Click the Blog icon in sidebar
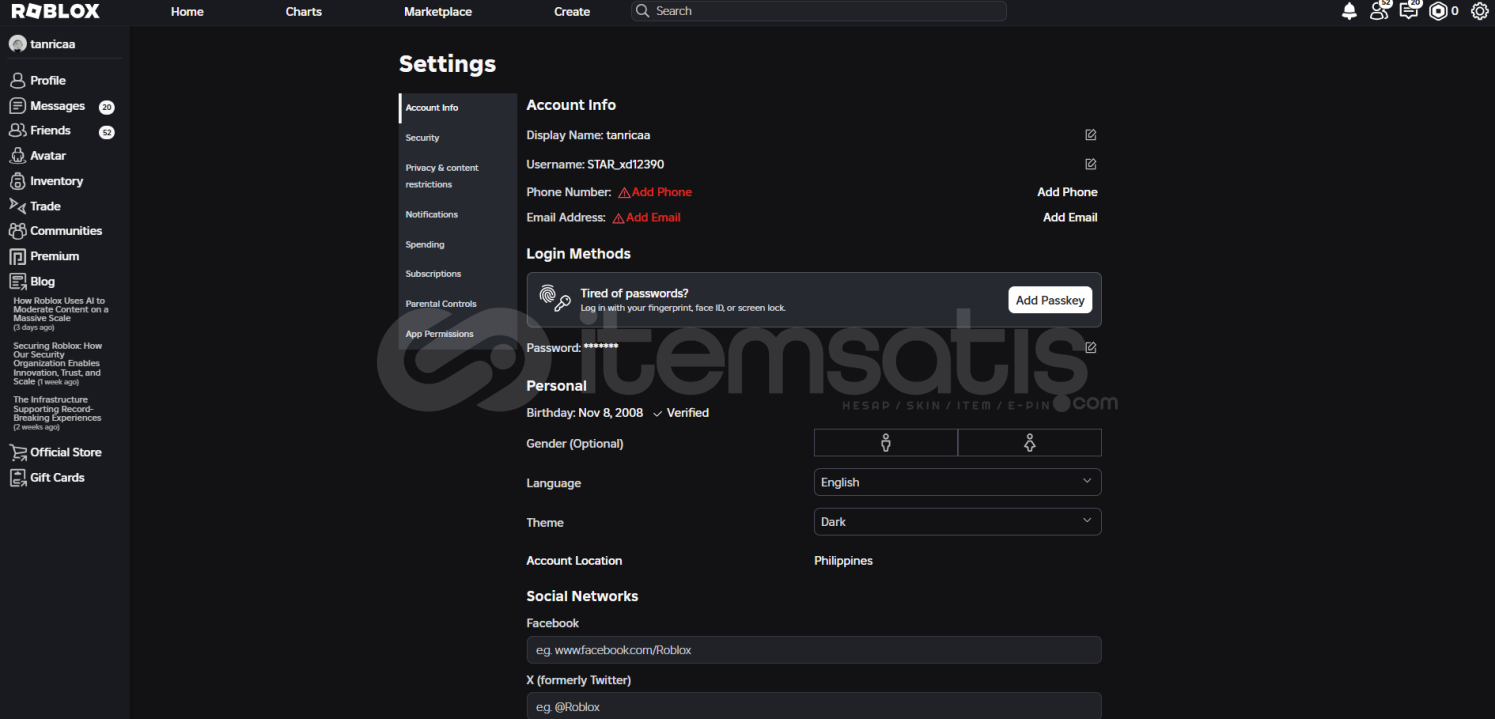This screenshot has height=719, width=1495. (17, 281)
